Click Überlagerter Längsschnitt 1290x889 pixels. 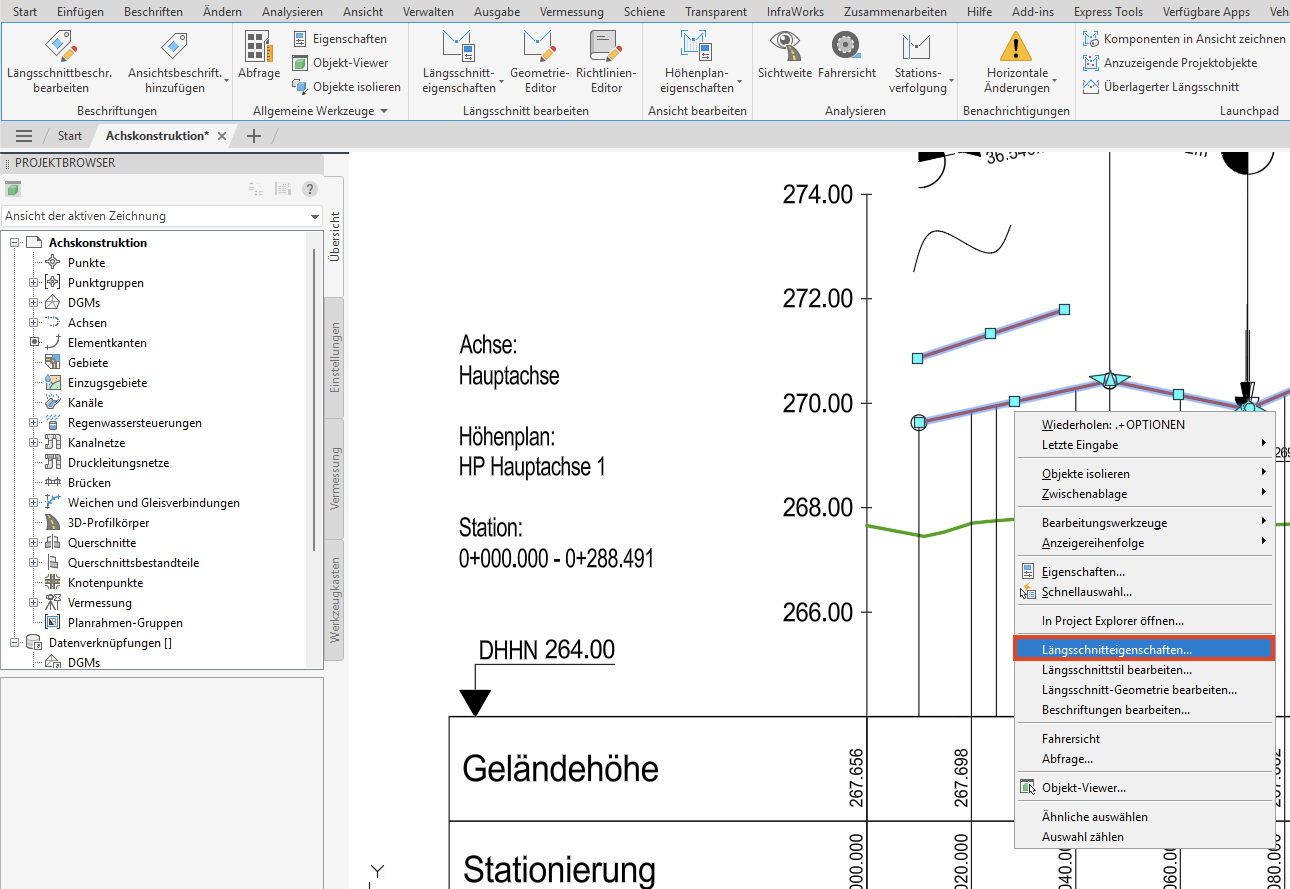click(1161, 87)
